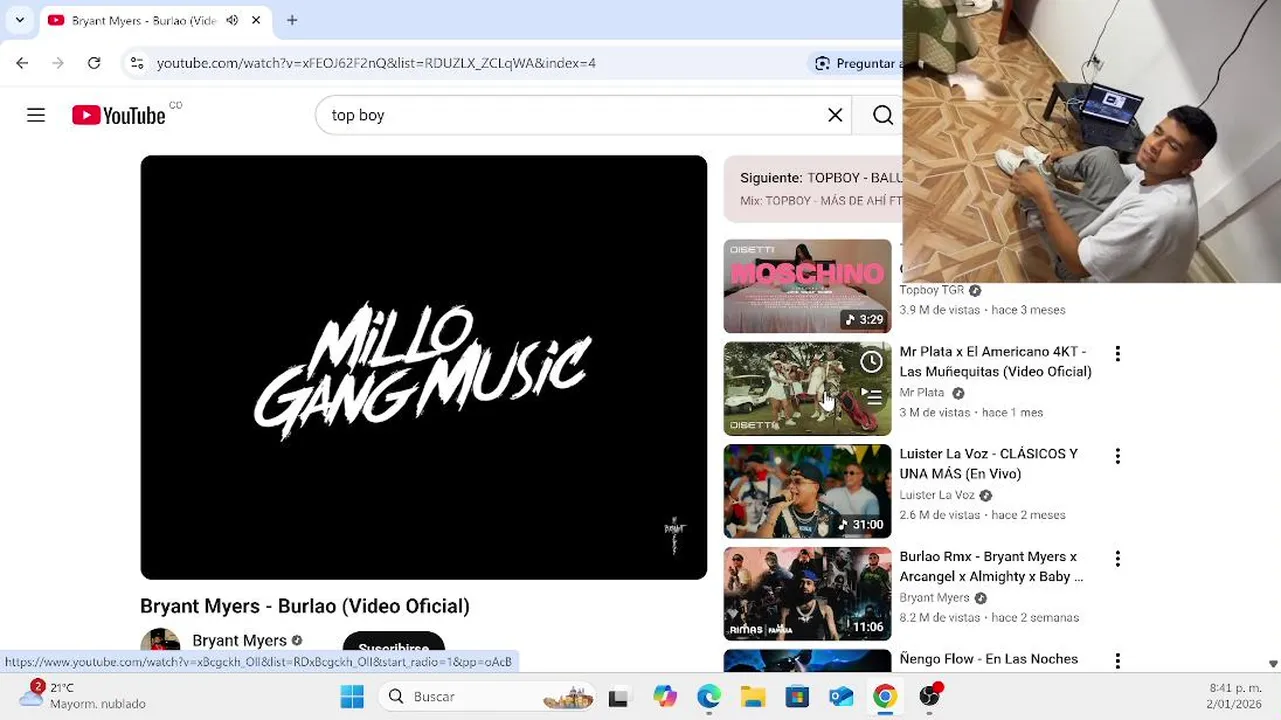Open the Siguiente TOPBOY mix panel header
The image size is (1281, 720).
pos(813,188)
